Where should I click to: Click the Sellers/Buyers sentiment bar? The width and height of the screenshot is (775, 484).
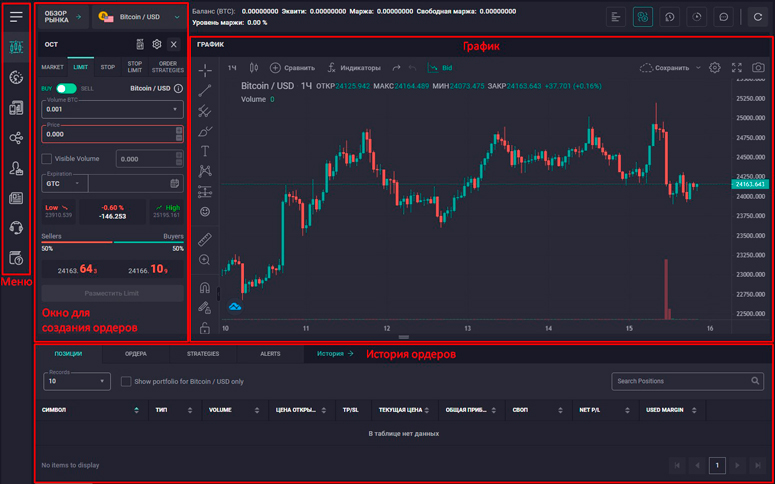coord(112,242)
